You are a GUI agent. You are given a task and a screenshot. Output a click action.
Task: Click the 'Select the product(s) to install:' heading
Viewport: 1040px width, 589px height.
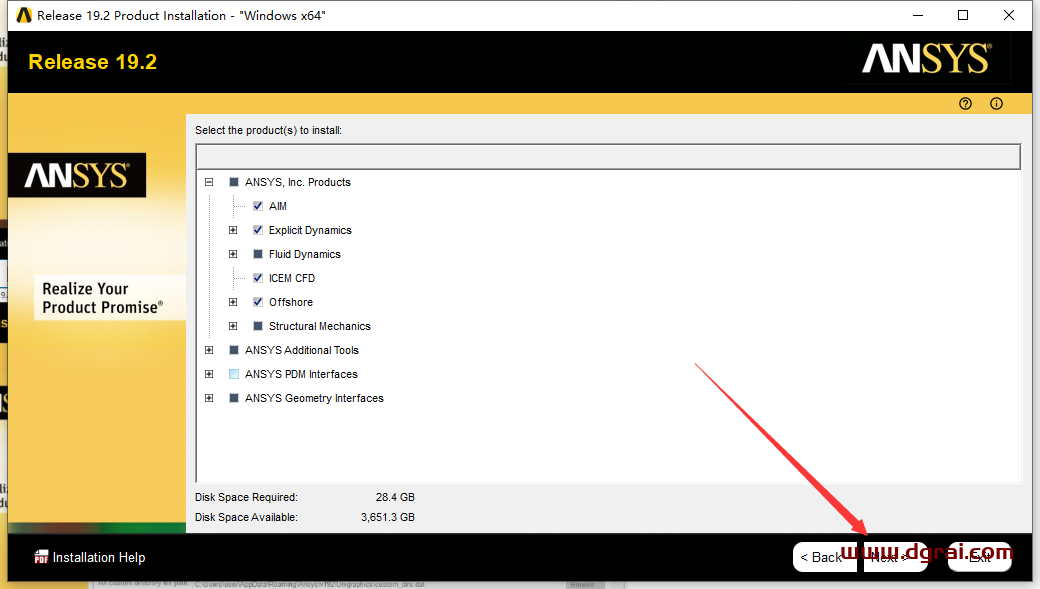click(x=269, y=131)
